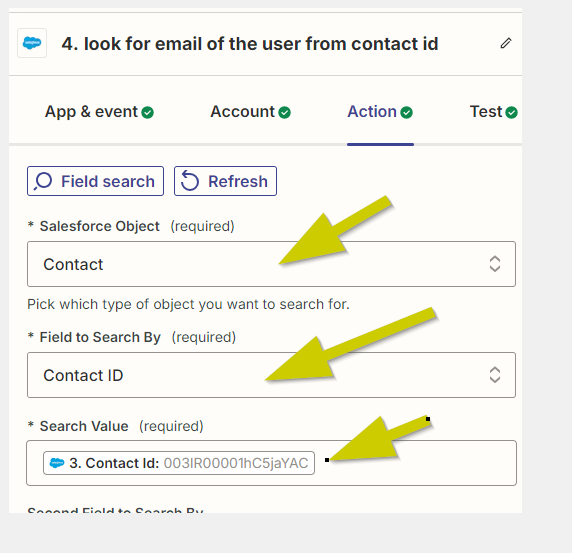Click the Field search button
The width and height of the screenshot is (572, 553).
(95, 181)
